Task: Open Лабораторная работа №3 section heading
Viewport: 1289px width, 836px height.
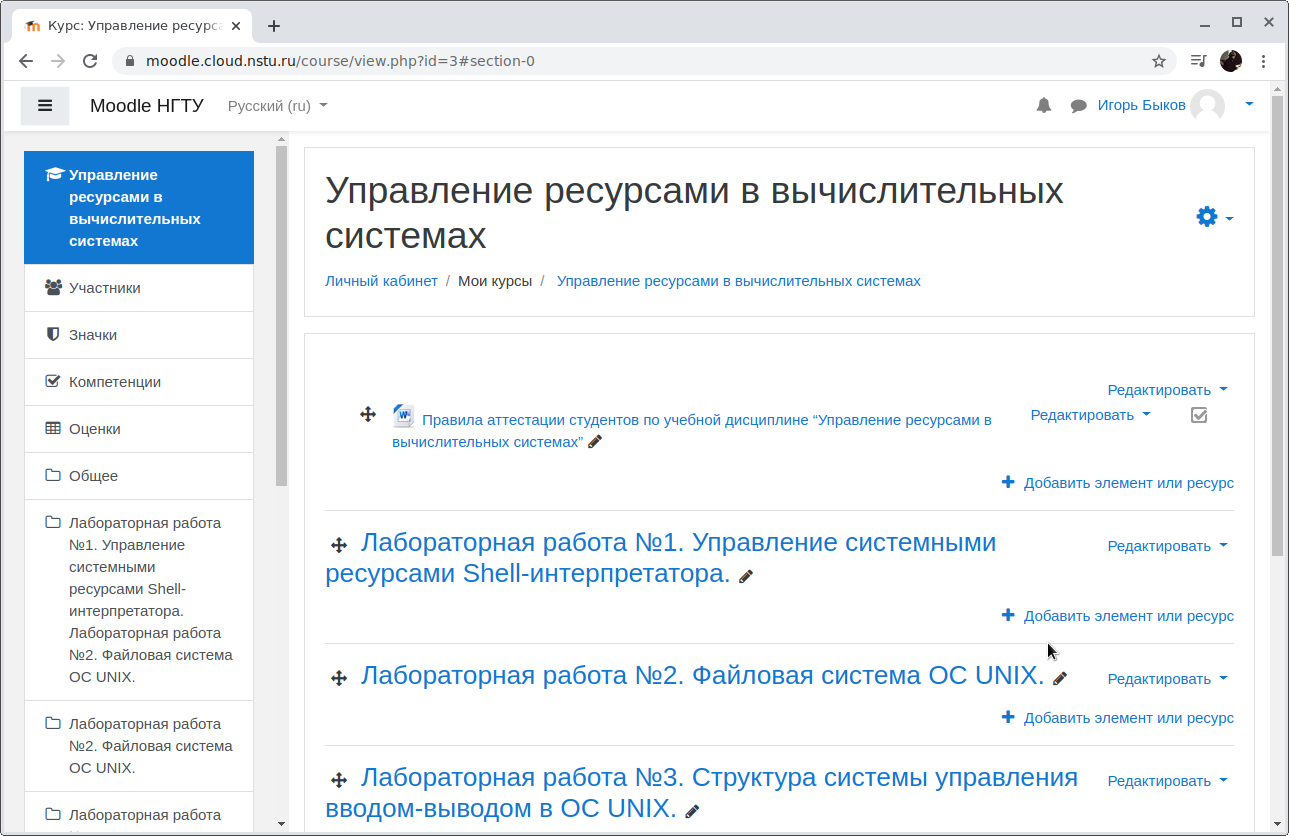Action: (x=701, y=792)
